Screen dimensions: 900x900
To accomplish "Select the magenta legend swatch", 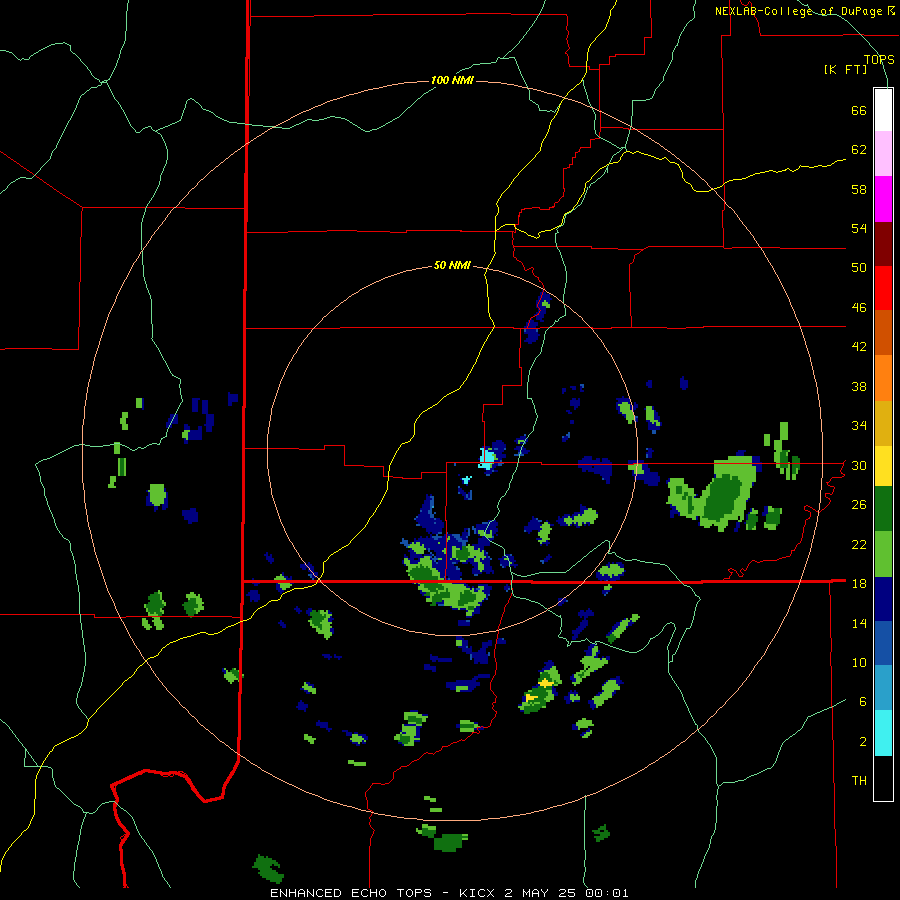I will click(883, 199).
